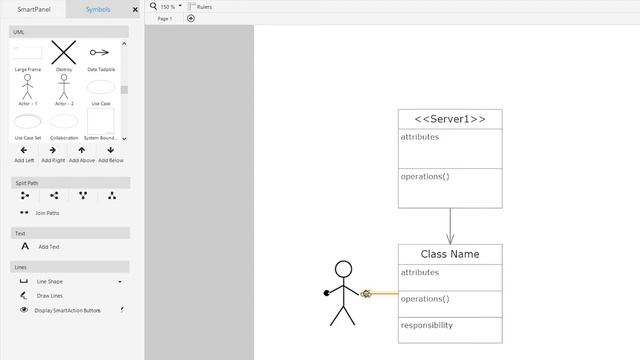The height and width of the screenshot is (360, 640).
Task: Click the UML library header
Action: pos(69,32)
